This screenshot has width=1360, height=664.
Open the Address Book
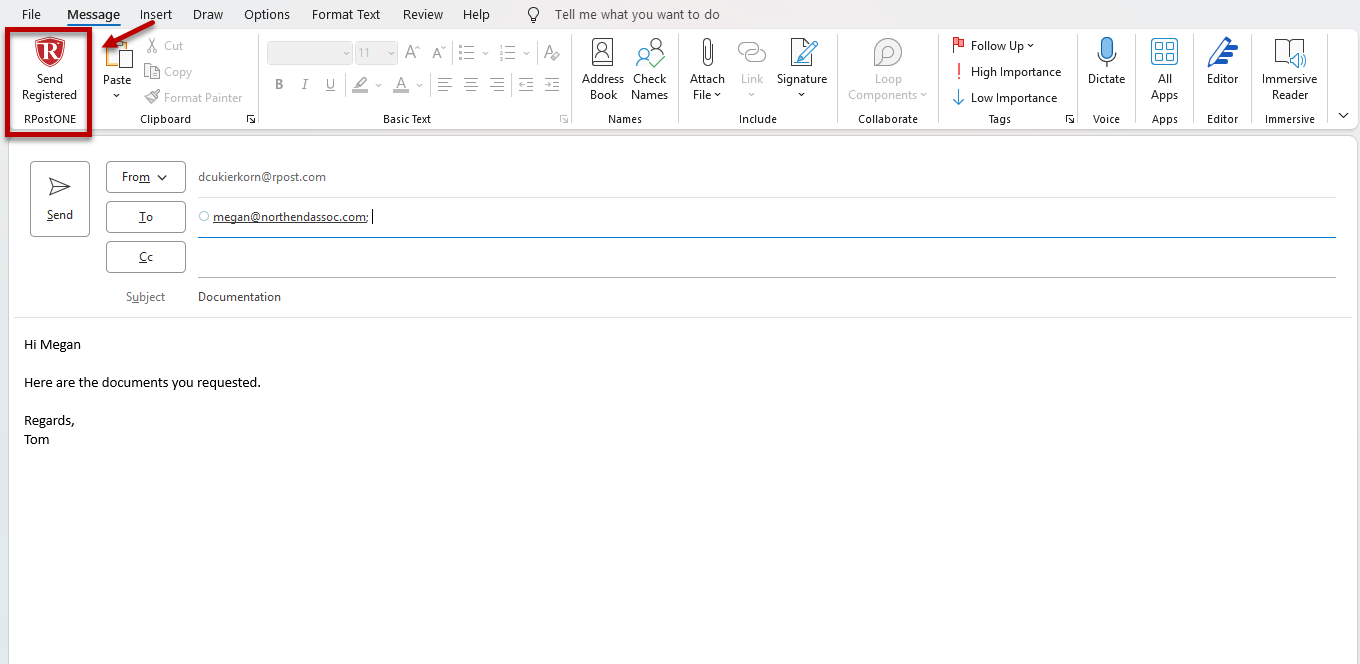point(603,68)
